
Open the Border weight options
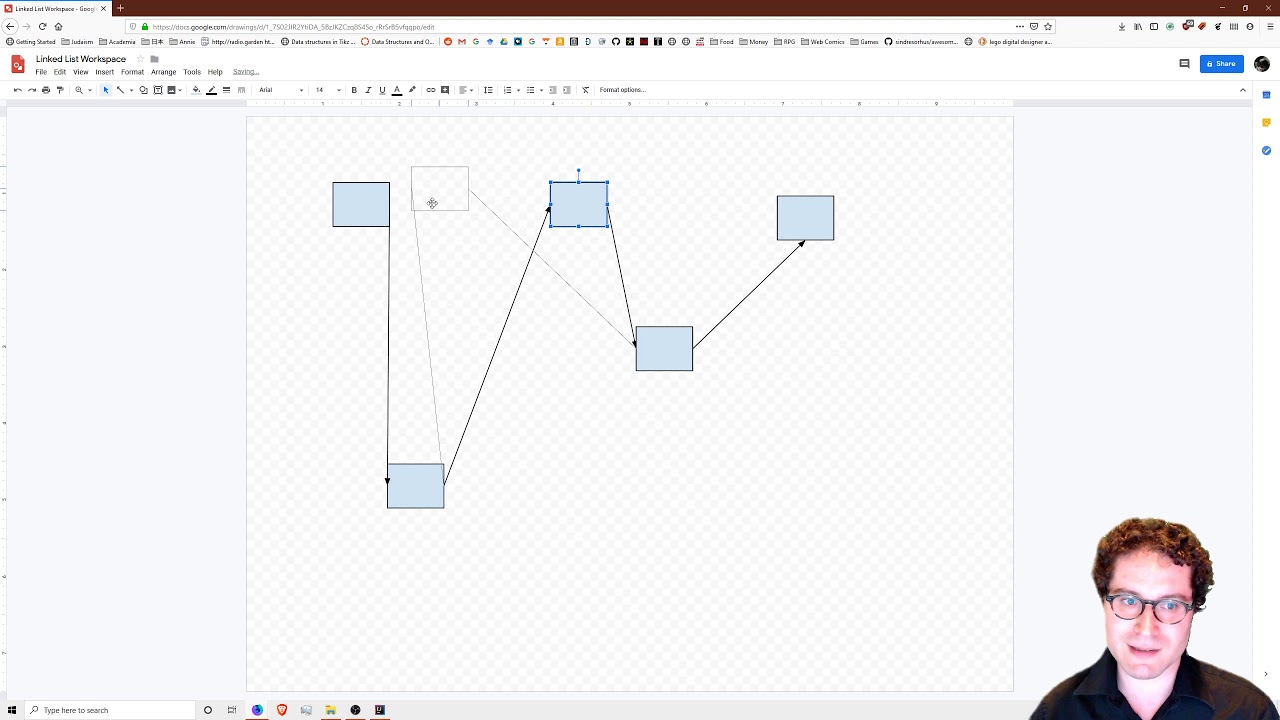point(226,90)
